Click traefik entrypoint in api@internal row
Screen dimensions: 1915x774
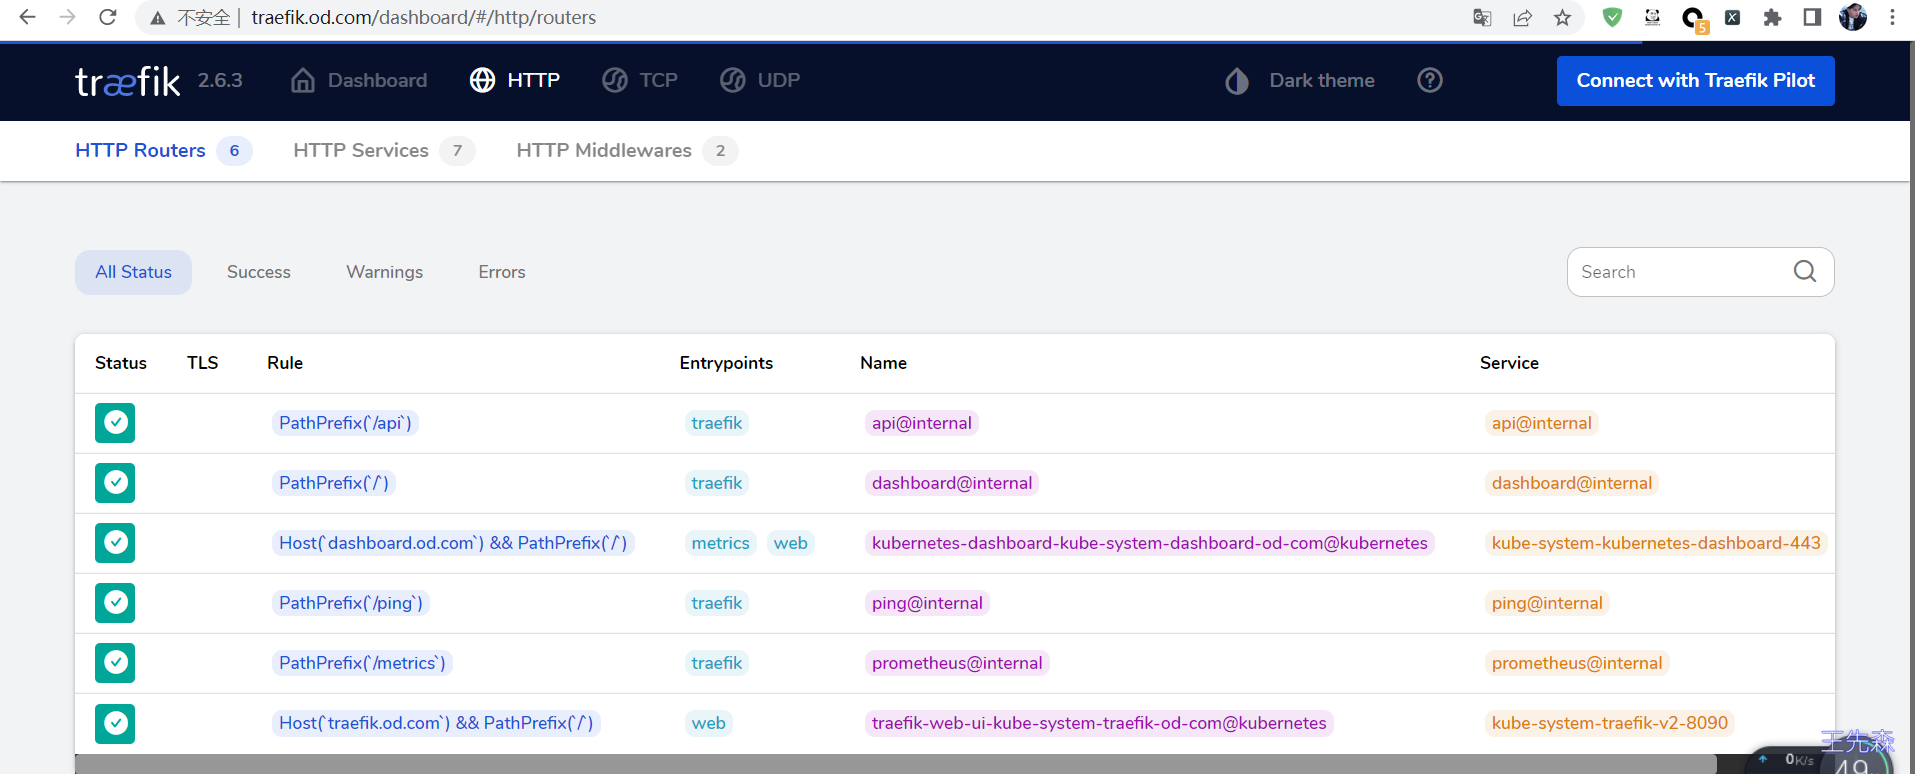pos(717,423)
